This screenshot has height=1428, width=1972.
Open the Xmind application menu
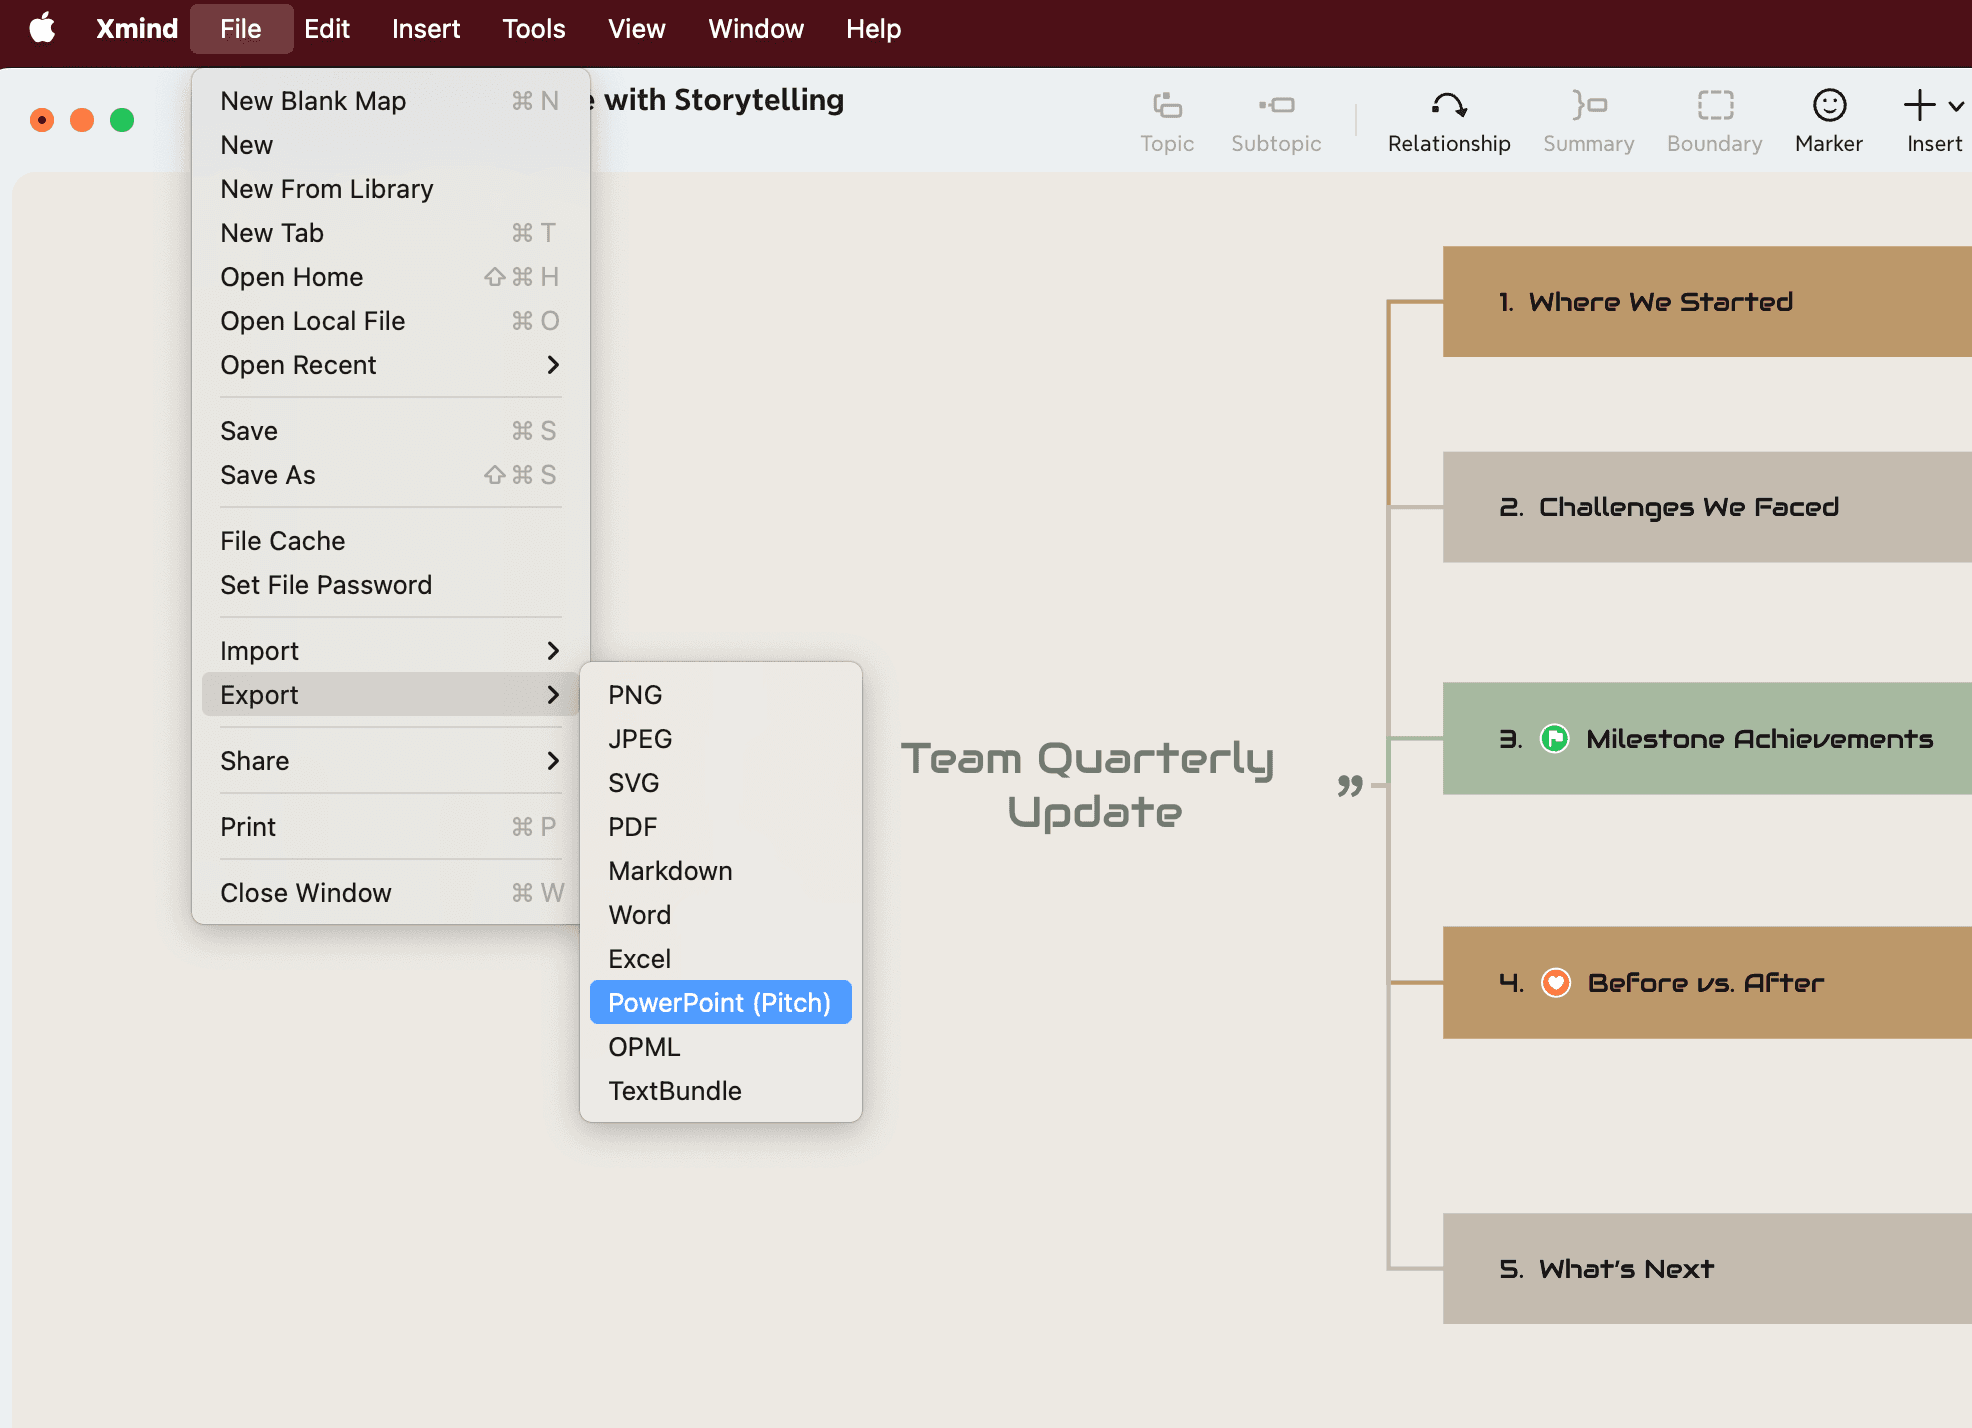pos(137,29)
